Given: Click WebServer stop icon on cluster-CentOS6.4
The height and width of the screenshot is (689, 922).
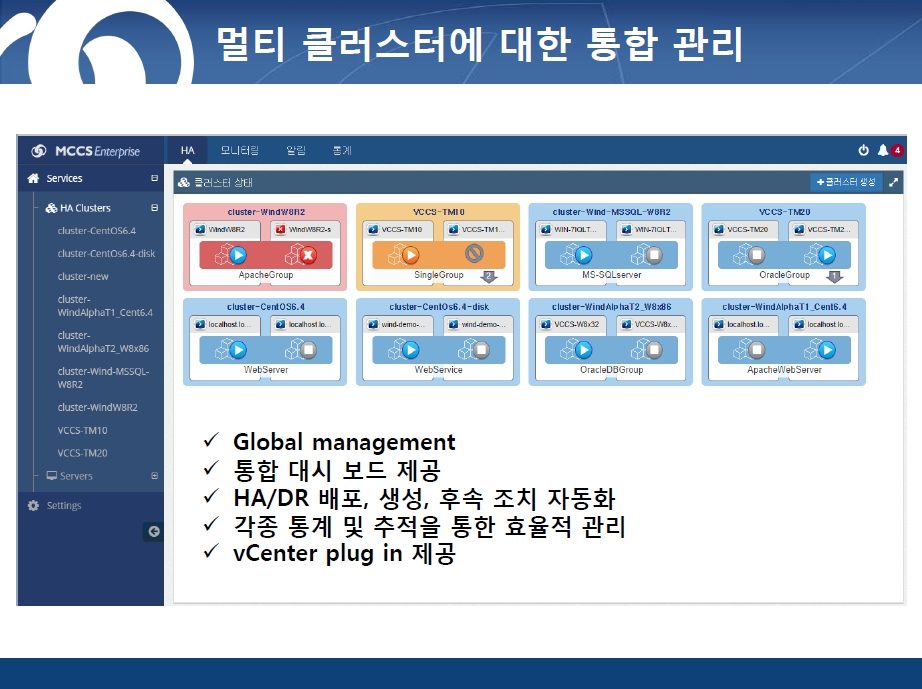Looking at the screenshot, I should 308,350.
